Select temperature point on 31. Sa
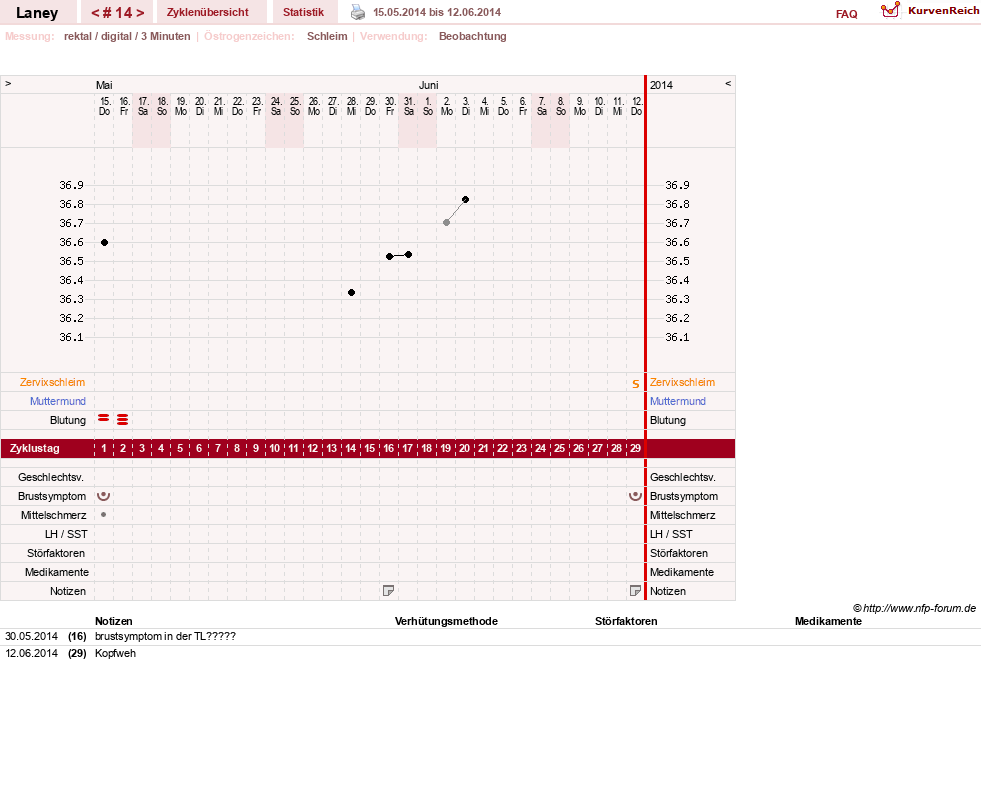Viewport: 981px width, 800px height. click(x=409, y=255)
